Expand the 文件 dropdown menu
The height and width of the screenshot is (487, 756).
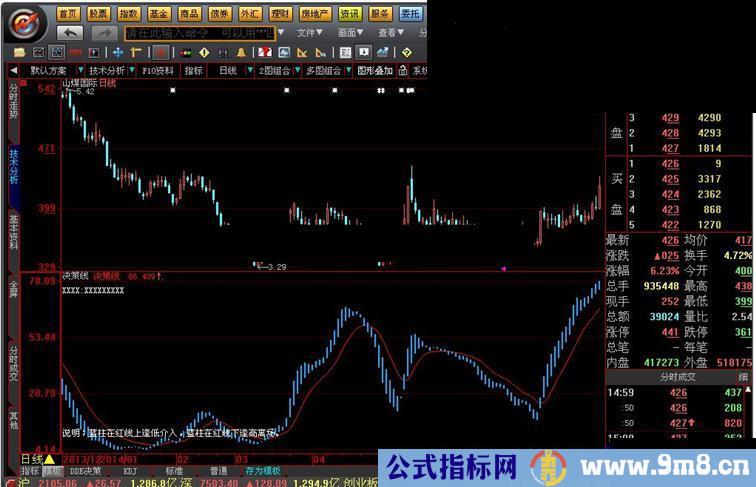click(309, 32)
